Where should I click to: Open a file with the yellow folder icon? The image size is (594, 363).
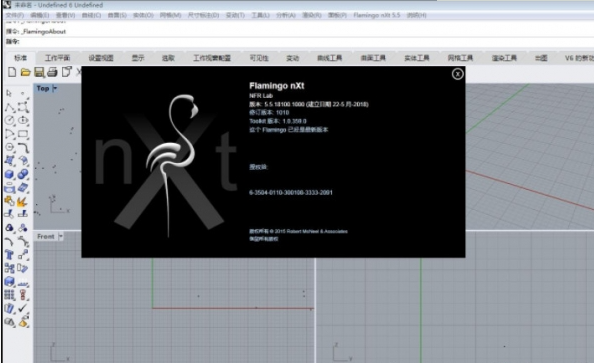(x=25, y=72)
